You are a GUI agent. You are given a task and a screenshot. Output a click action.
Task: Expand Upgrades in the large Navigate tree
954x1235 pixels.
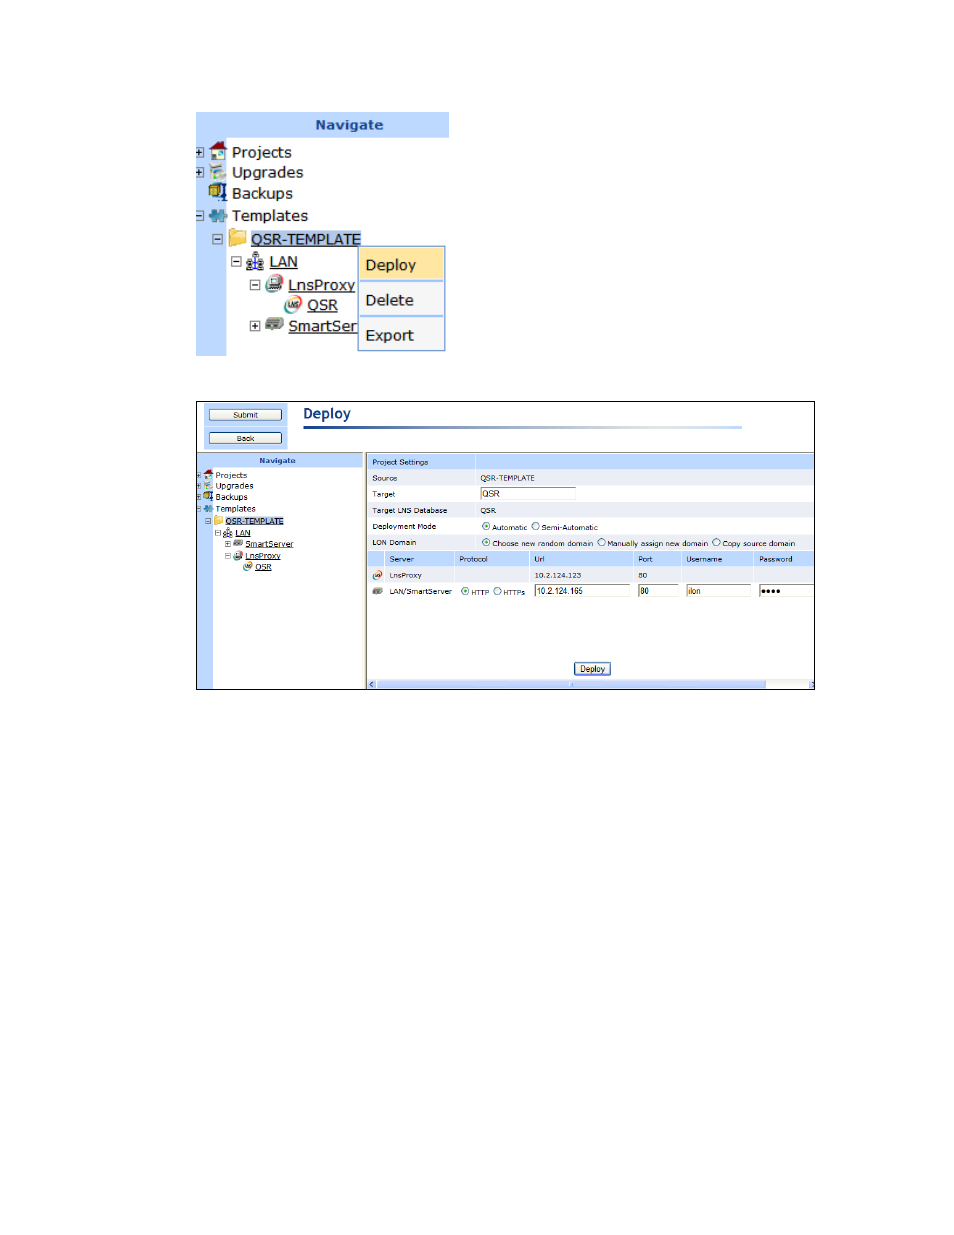200,173
